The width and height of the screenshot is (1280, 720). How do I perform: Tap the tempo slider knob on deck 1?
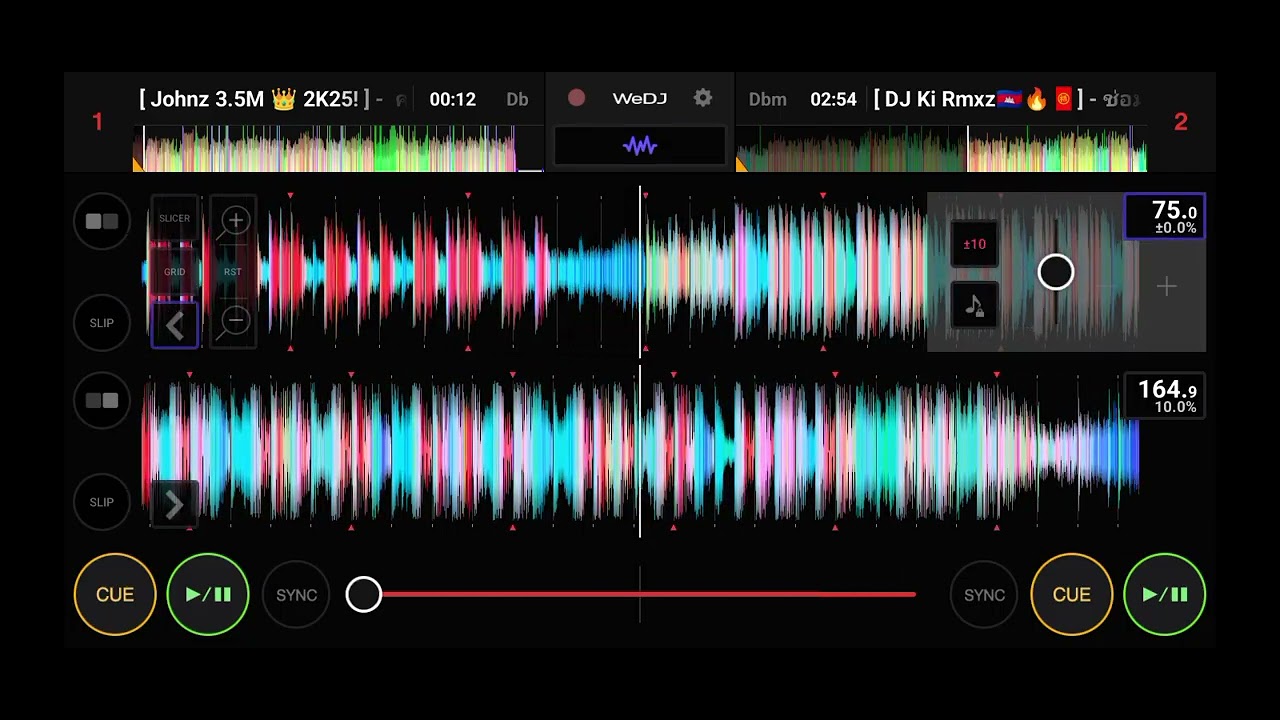[x=1056, y=272]
